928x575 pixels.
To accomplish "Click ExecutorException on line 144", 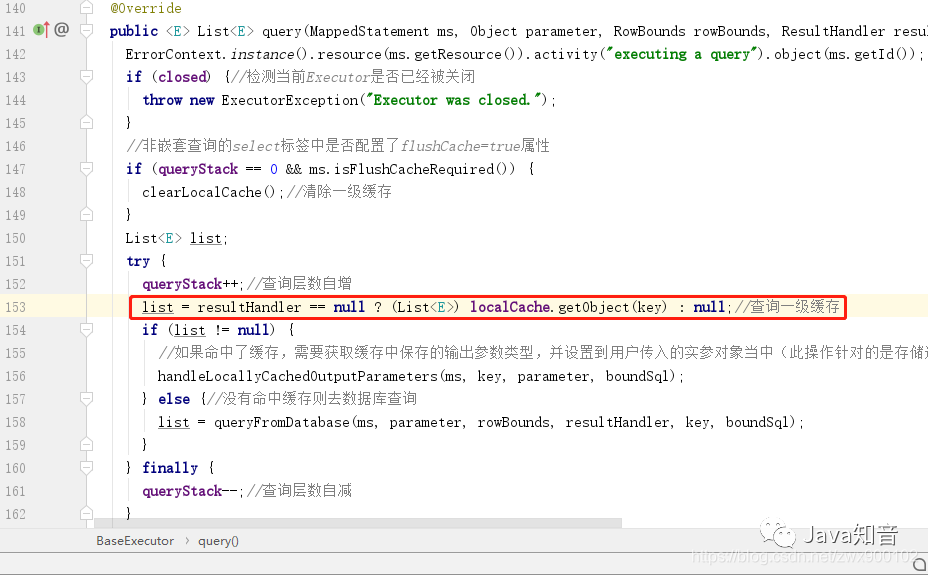I will click(x=289, y=100).
